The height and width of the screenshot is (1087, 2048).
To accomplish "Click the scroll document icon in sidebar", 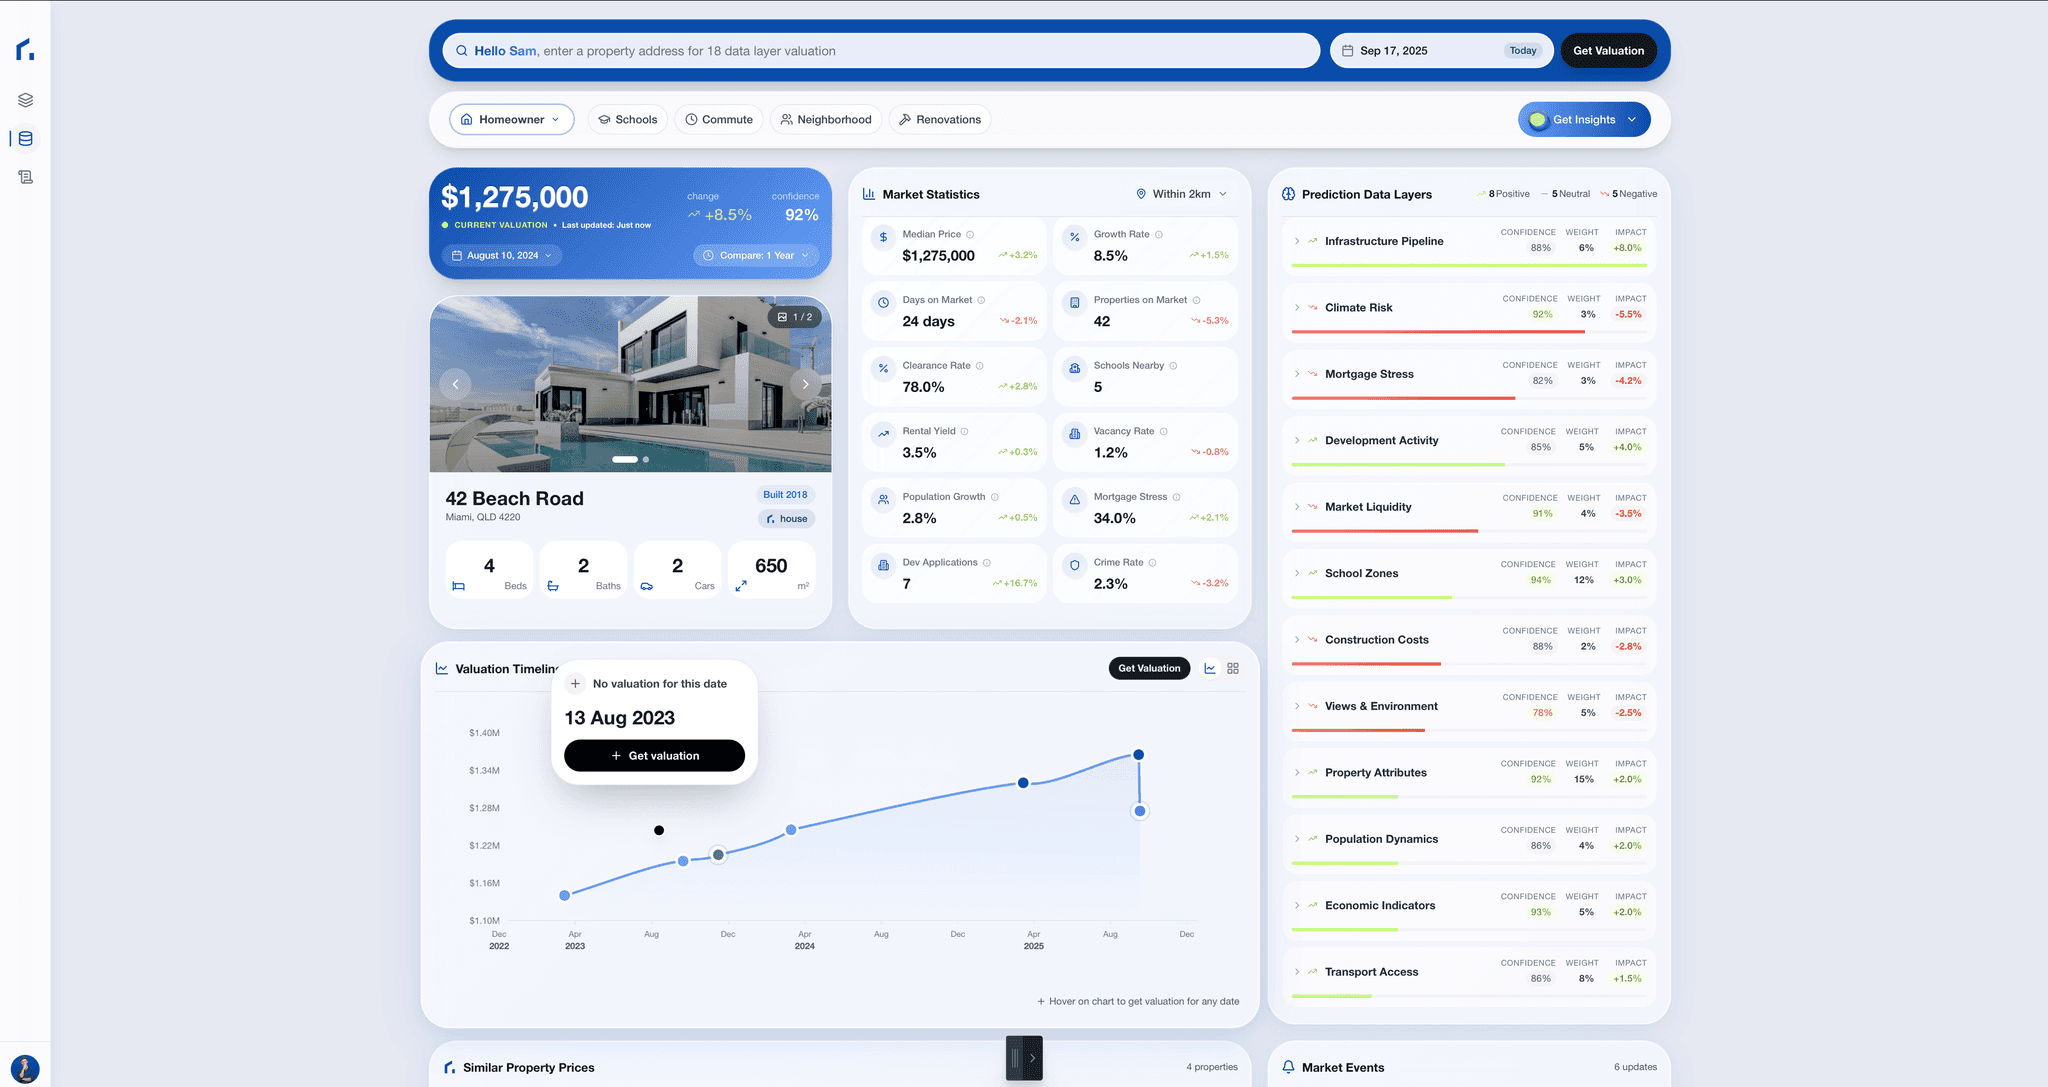I will (26, 177).
